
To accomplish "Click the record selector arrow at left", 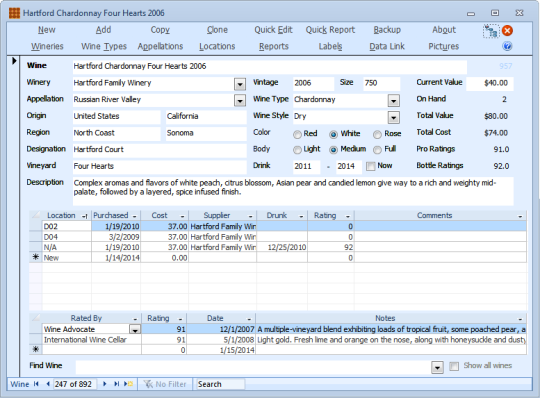I will [14, 61].
